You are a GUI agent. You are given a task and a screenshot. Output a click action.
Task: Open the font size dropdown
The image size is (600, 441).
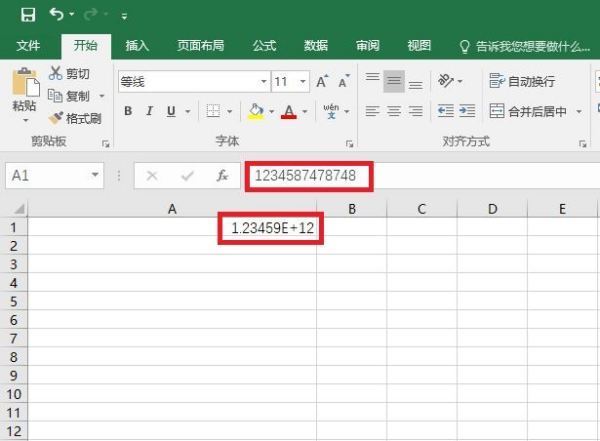(x=303, y=82)
